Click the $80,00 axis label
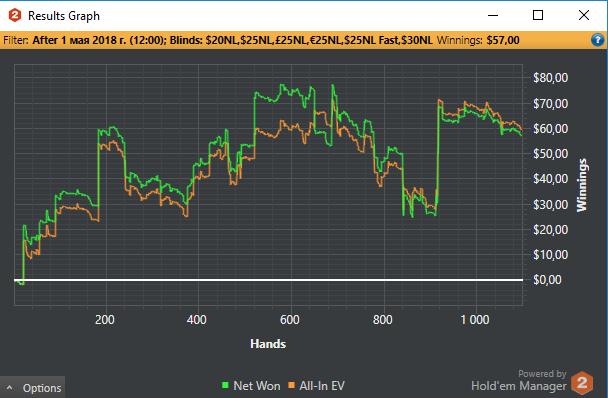The width and height of the screenshot is (608, 398). tap(551, 78)
